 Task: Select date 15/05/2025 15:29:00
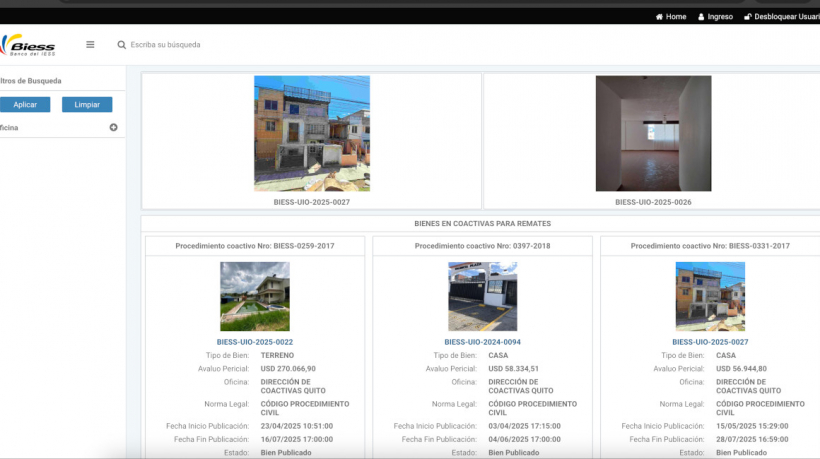[752, 426]
